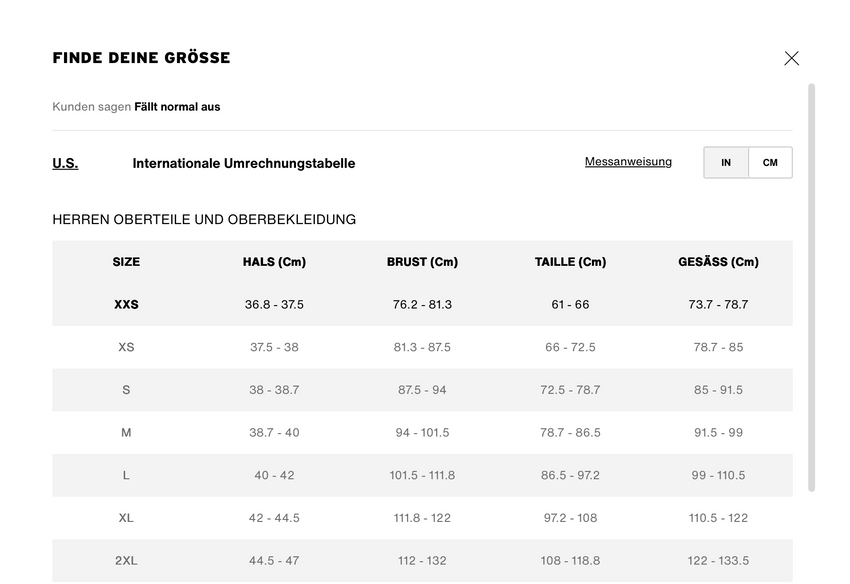
Task: Click the 'Fällt normal aus' customer fit text
Action: click(177, 107)
